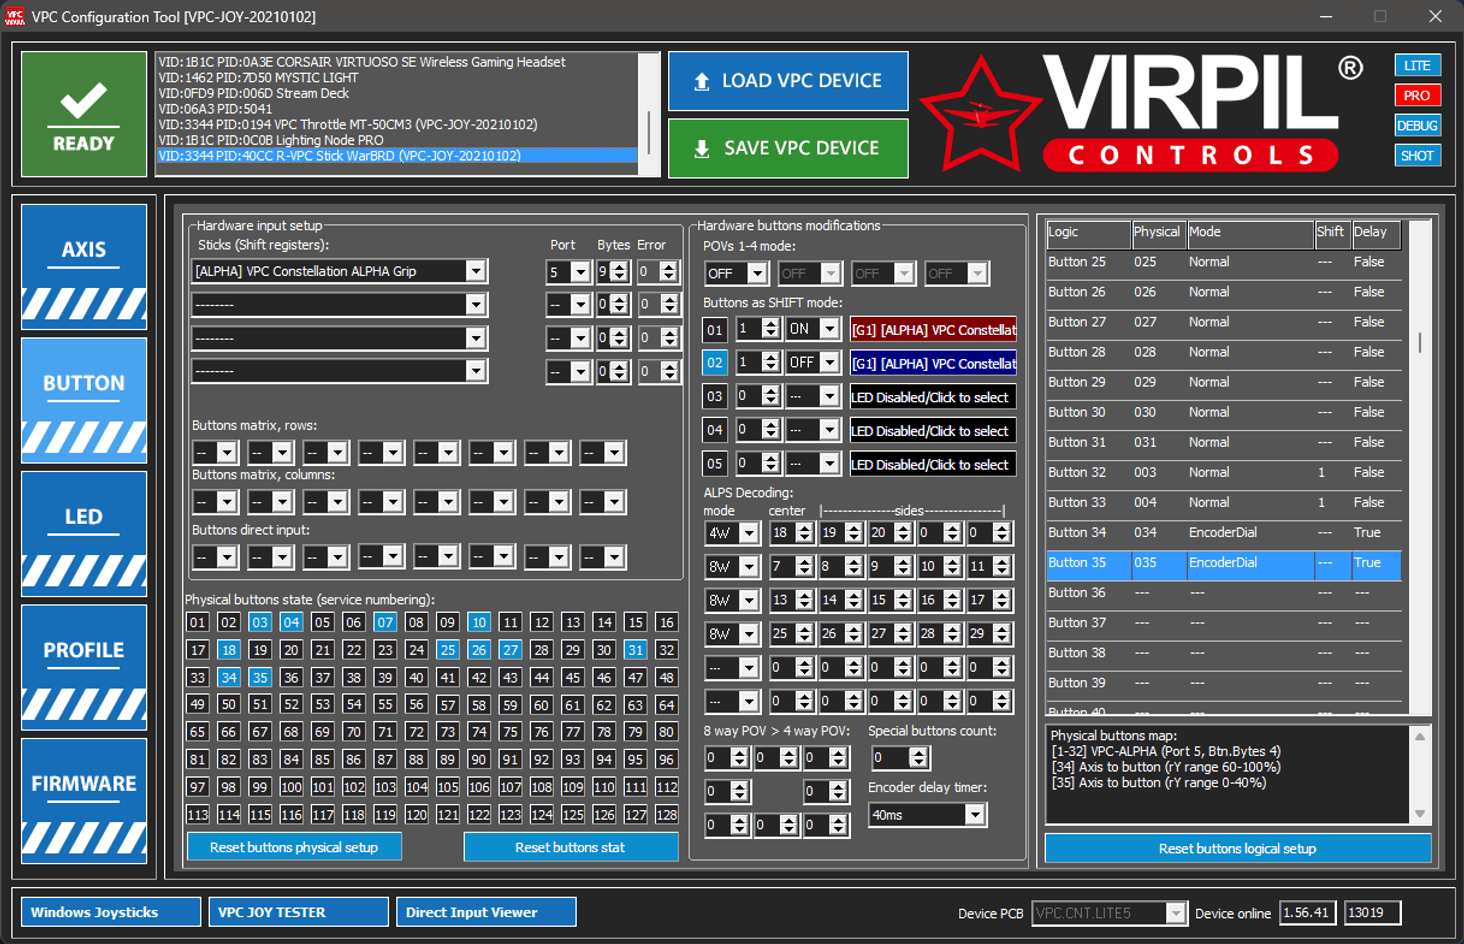The height and width of the screenshot is (944, 1464).
Task: Select the PROFILE panel icon
Action: coord(84,650)
